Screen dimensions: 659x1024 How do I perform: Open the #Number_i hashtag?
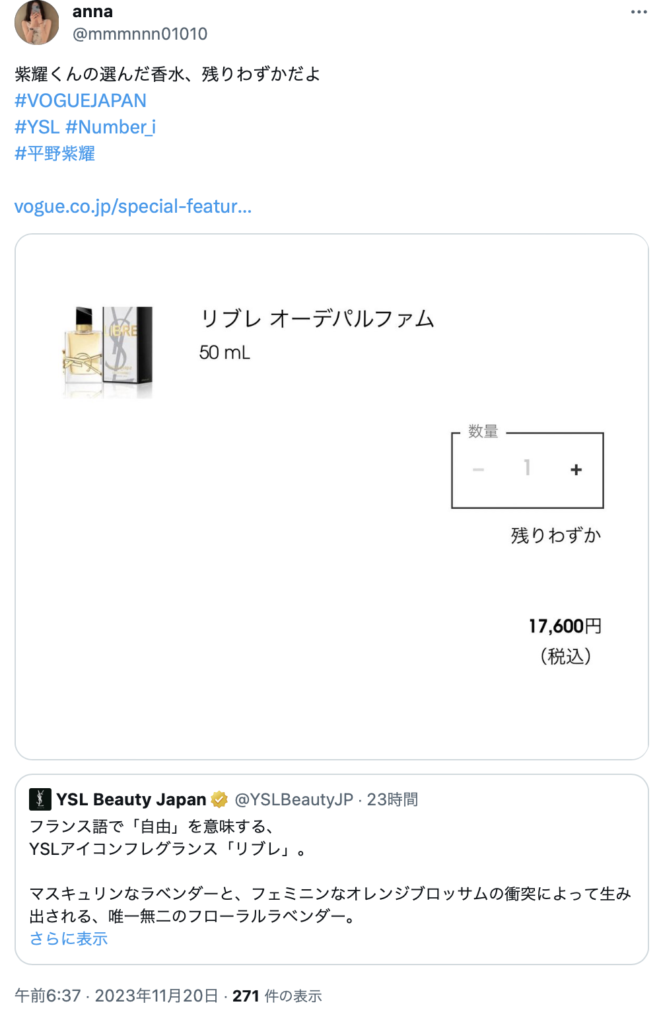coord(110,127)
